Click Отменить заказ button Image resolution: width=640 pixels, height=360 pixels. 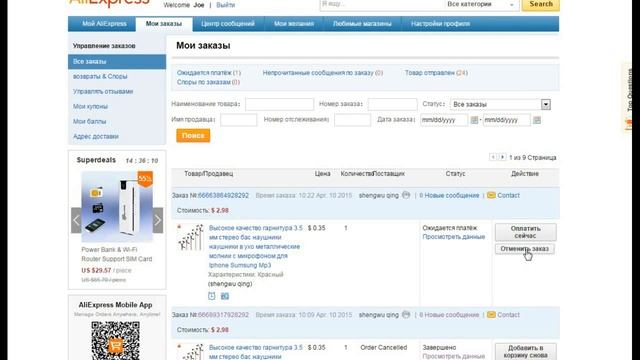click(x=525, y=249)
